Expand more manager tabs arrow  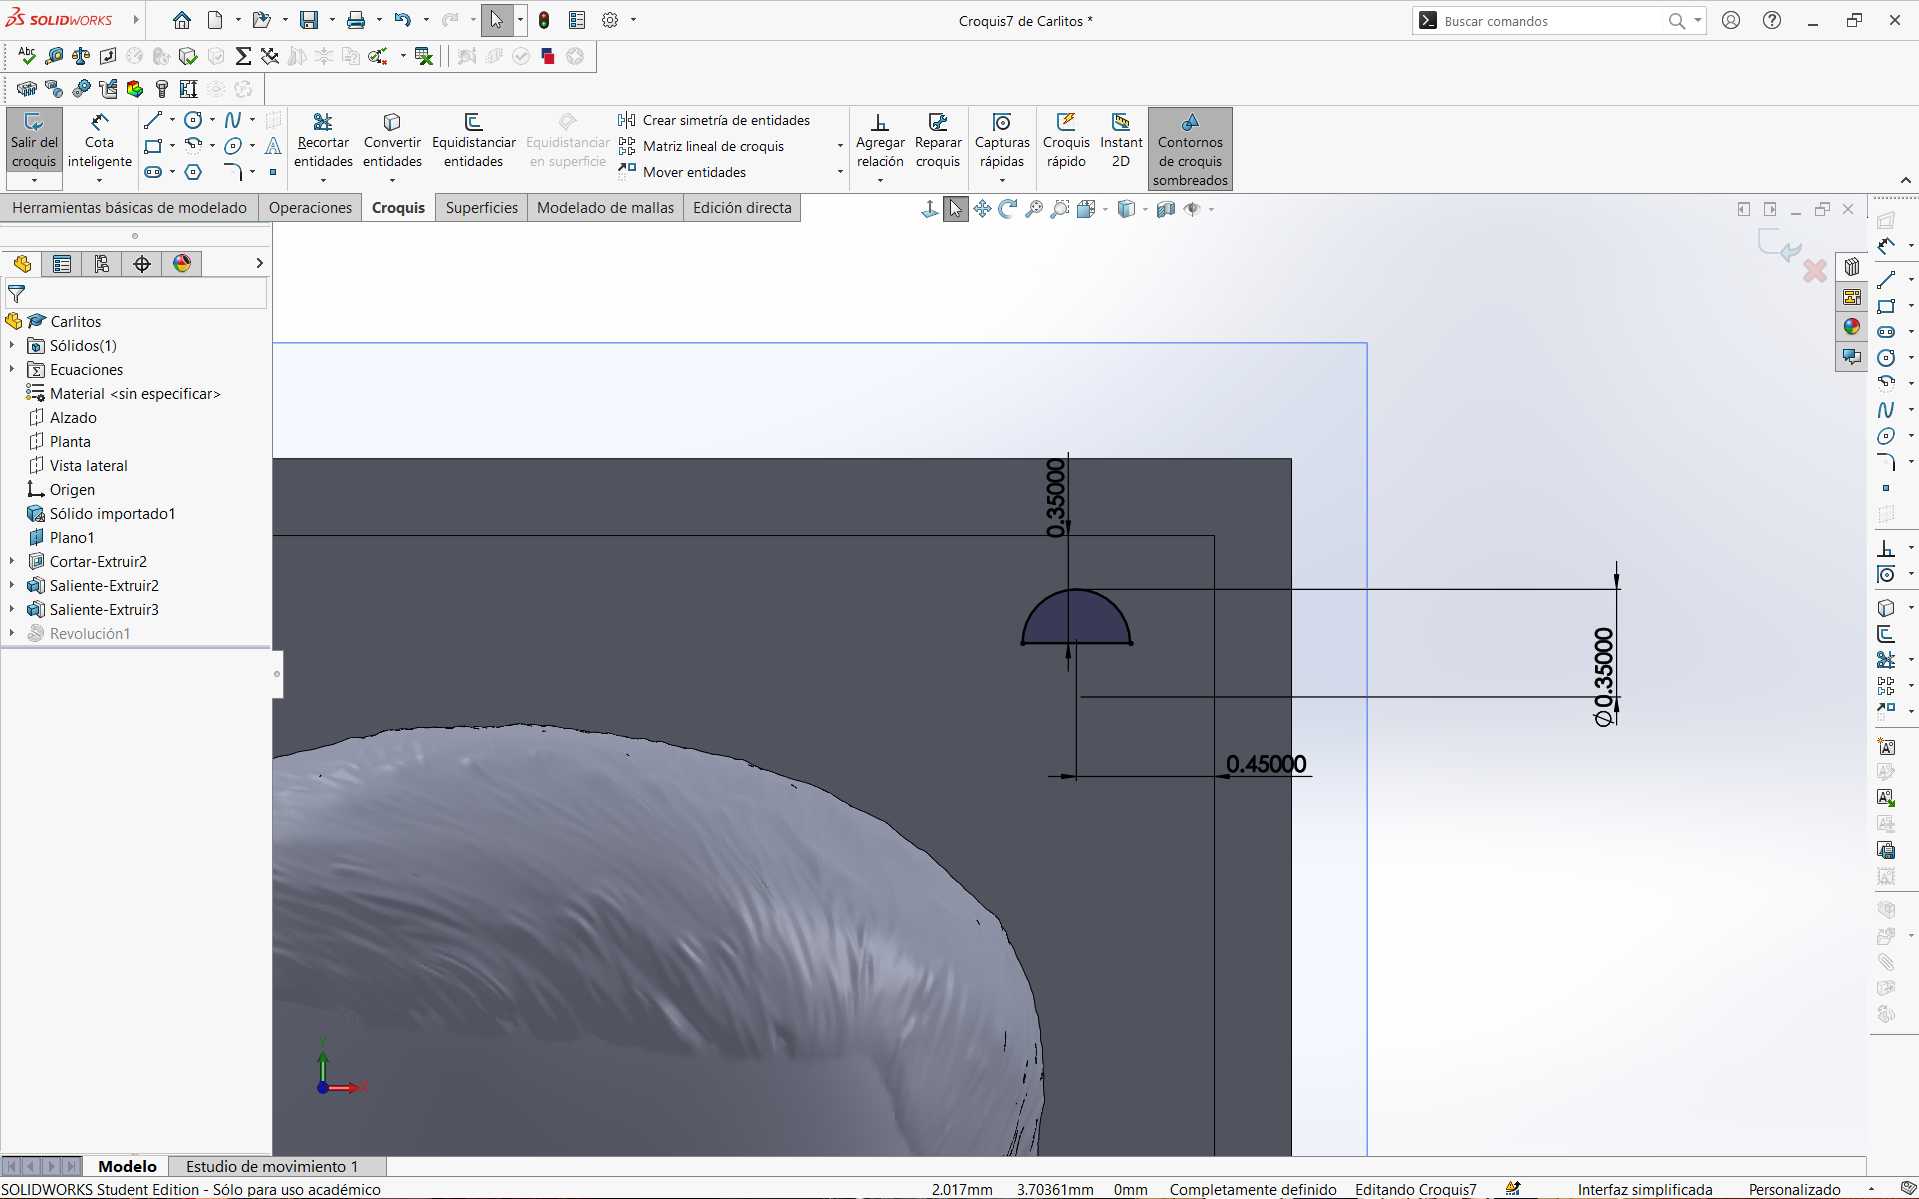pyautogui.click(x=259, y=263)
